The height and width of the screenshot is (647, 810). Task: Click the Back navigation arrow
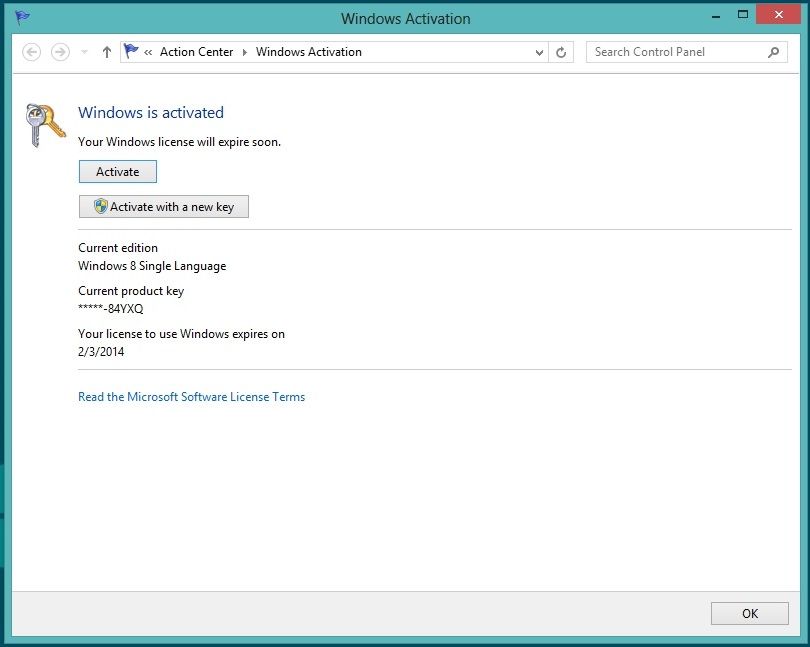[x=31, y=52]
